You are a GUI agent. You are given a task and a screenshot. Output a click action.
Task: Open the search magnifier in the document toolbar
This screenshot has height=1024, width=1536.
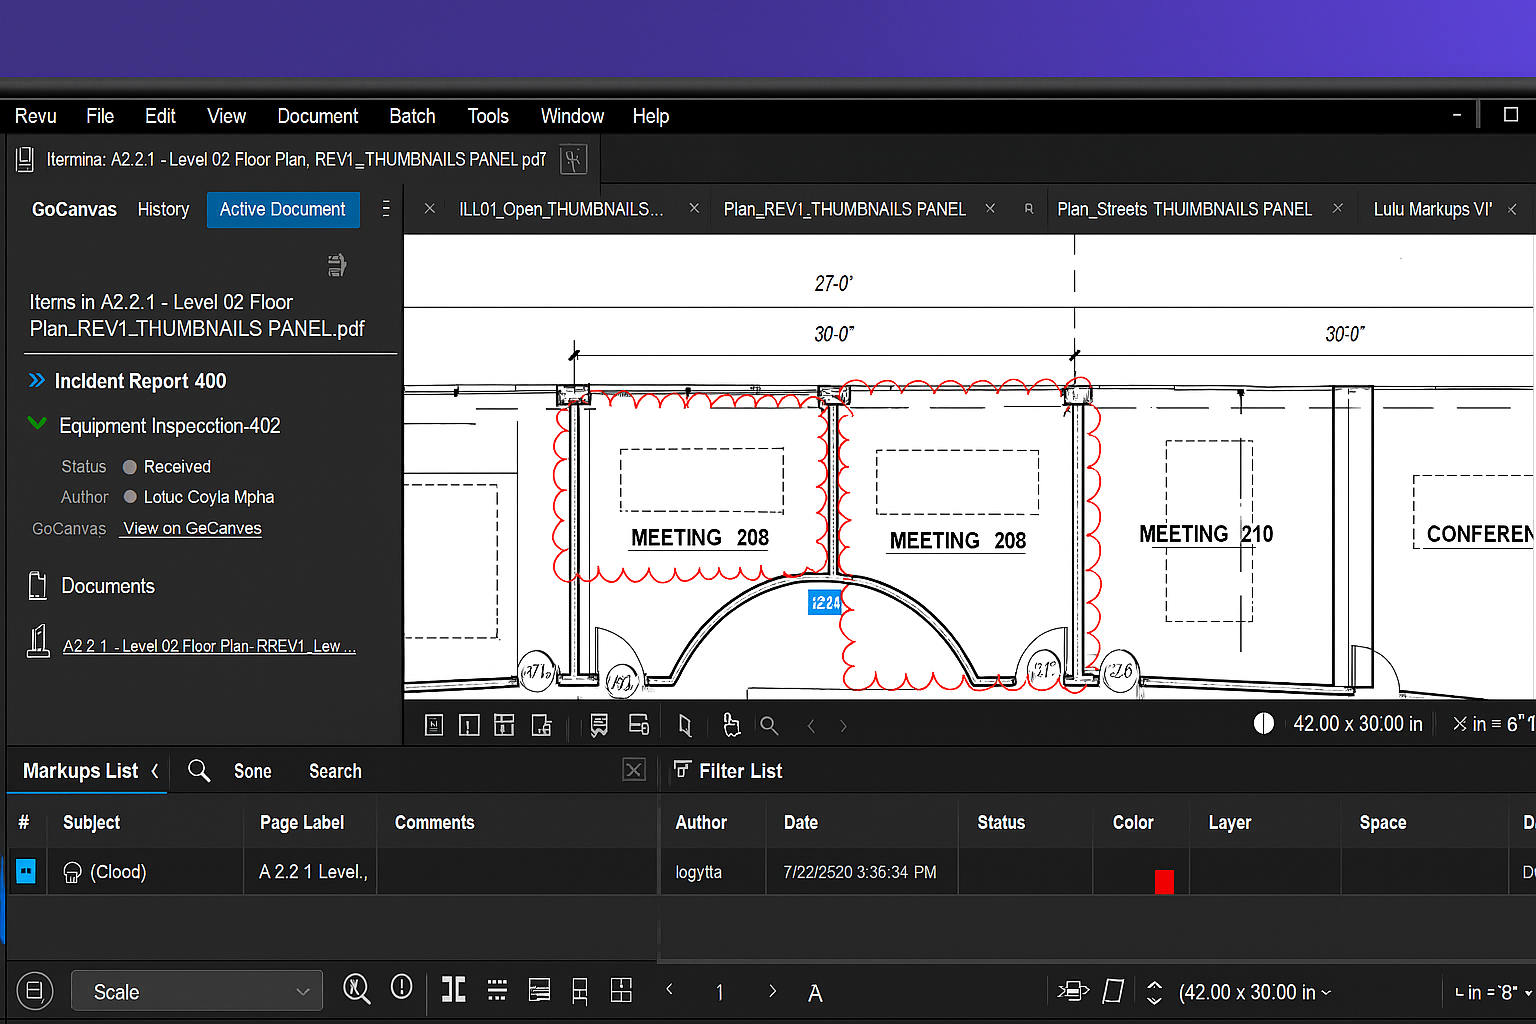pos(768,724)
